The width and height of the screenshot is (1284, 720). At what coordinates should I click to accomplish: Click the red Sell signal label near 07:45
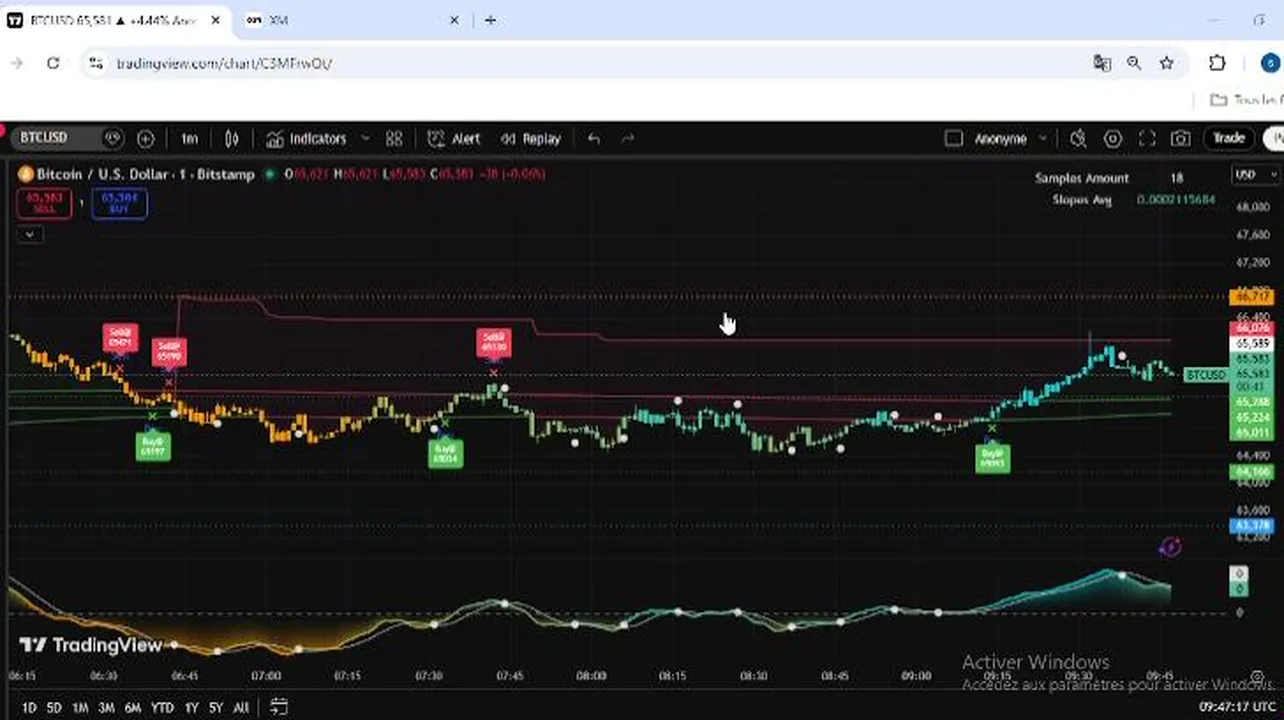coord(494,342)
